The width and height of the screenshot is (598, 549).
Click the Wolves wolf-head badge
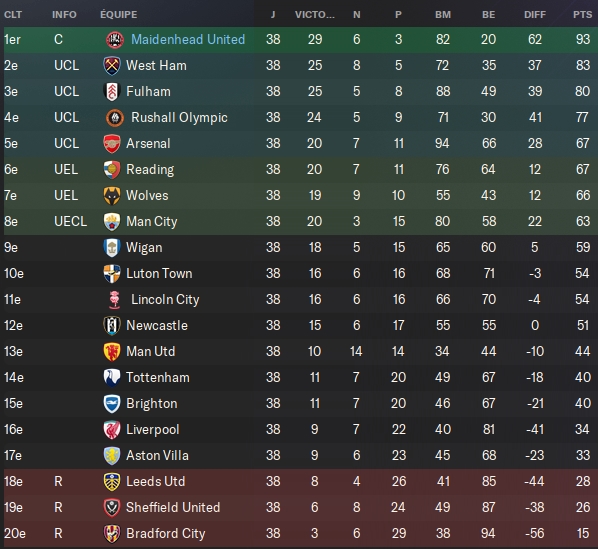112,196
